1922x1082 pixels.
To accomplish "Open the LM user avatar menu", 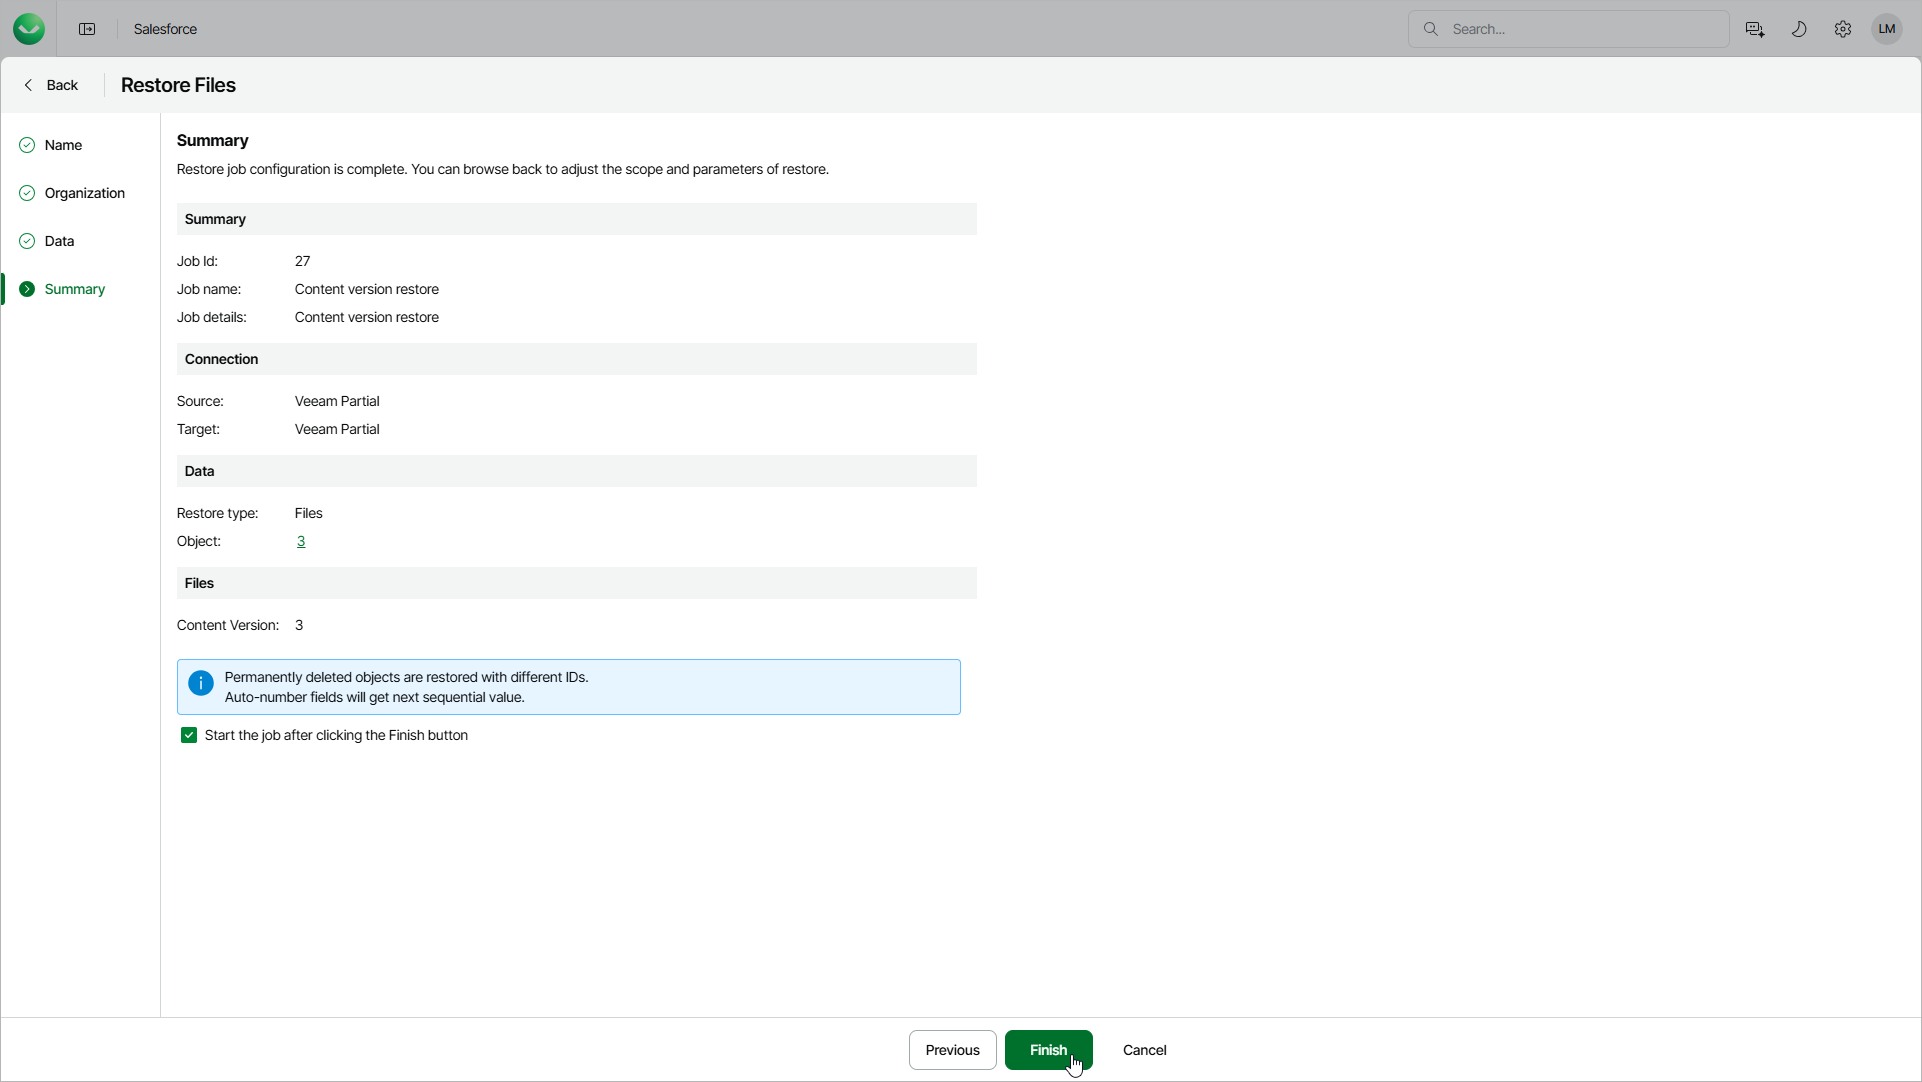I will coord(1887,29).
